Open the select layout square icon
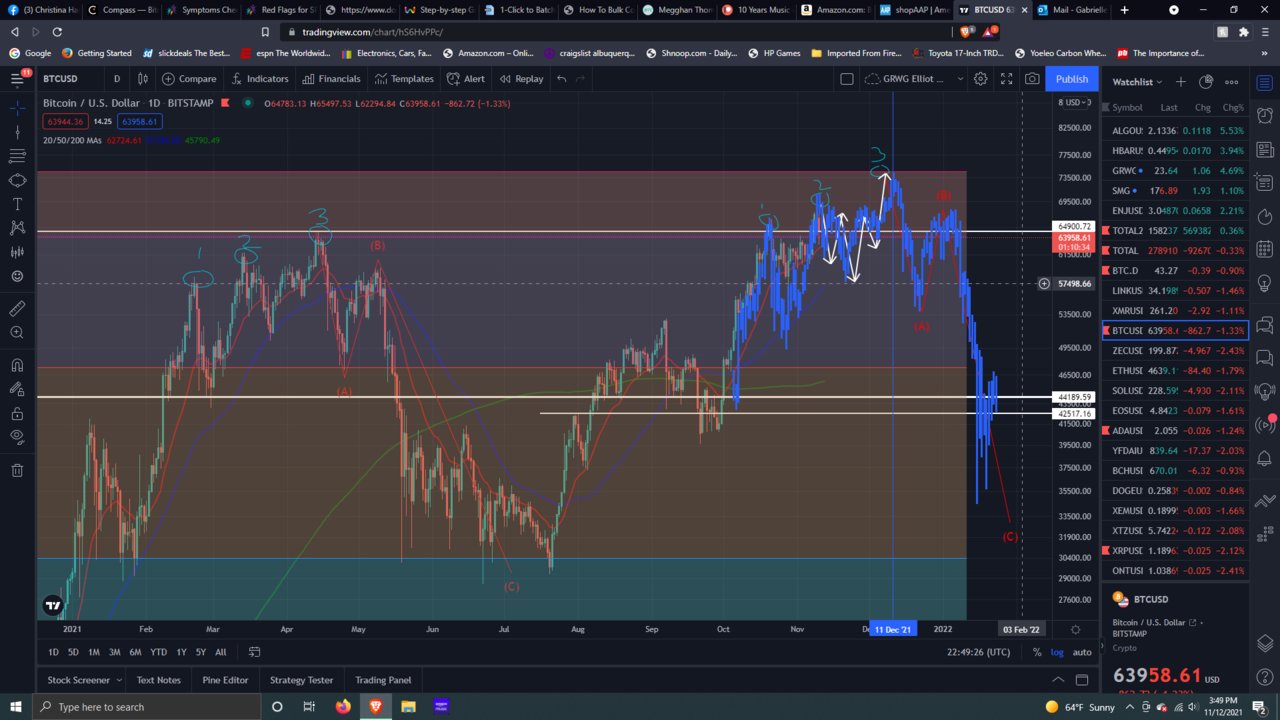Image resolution: width=1280 pixels, height=720 pixels. click(846, 79)
